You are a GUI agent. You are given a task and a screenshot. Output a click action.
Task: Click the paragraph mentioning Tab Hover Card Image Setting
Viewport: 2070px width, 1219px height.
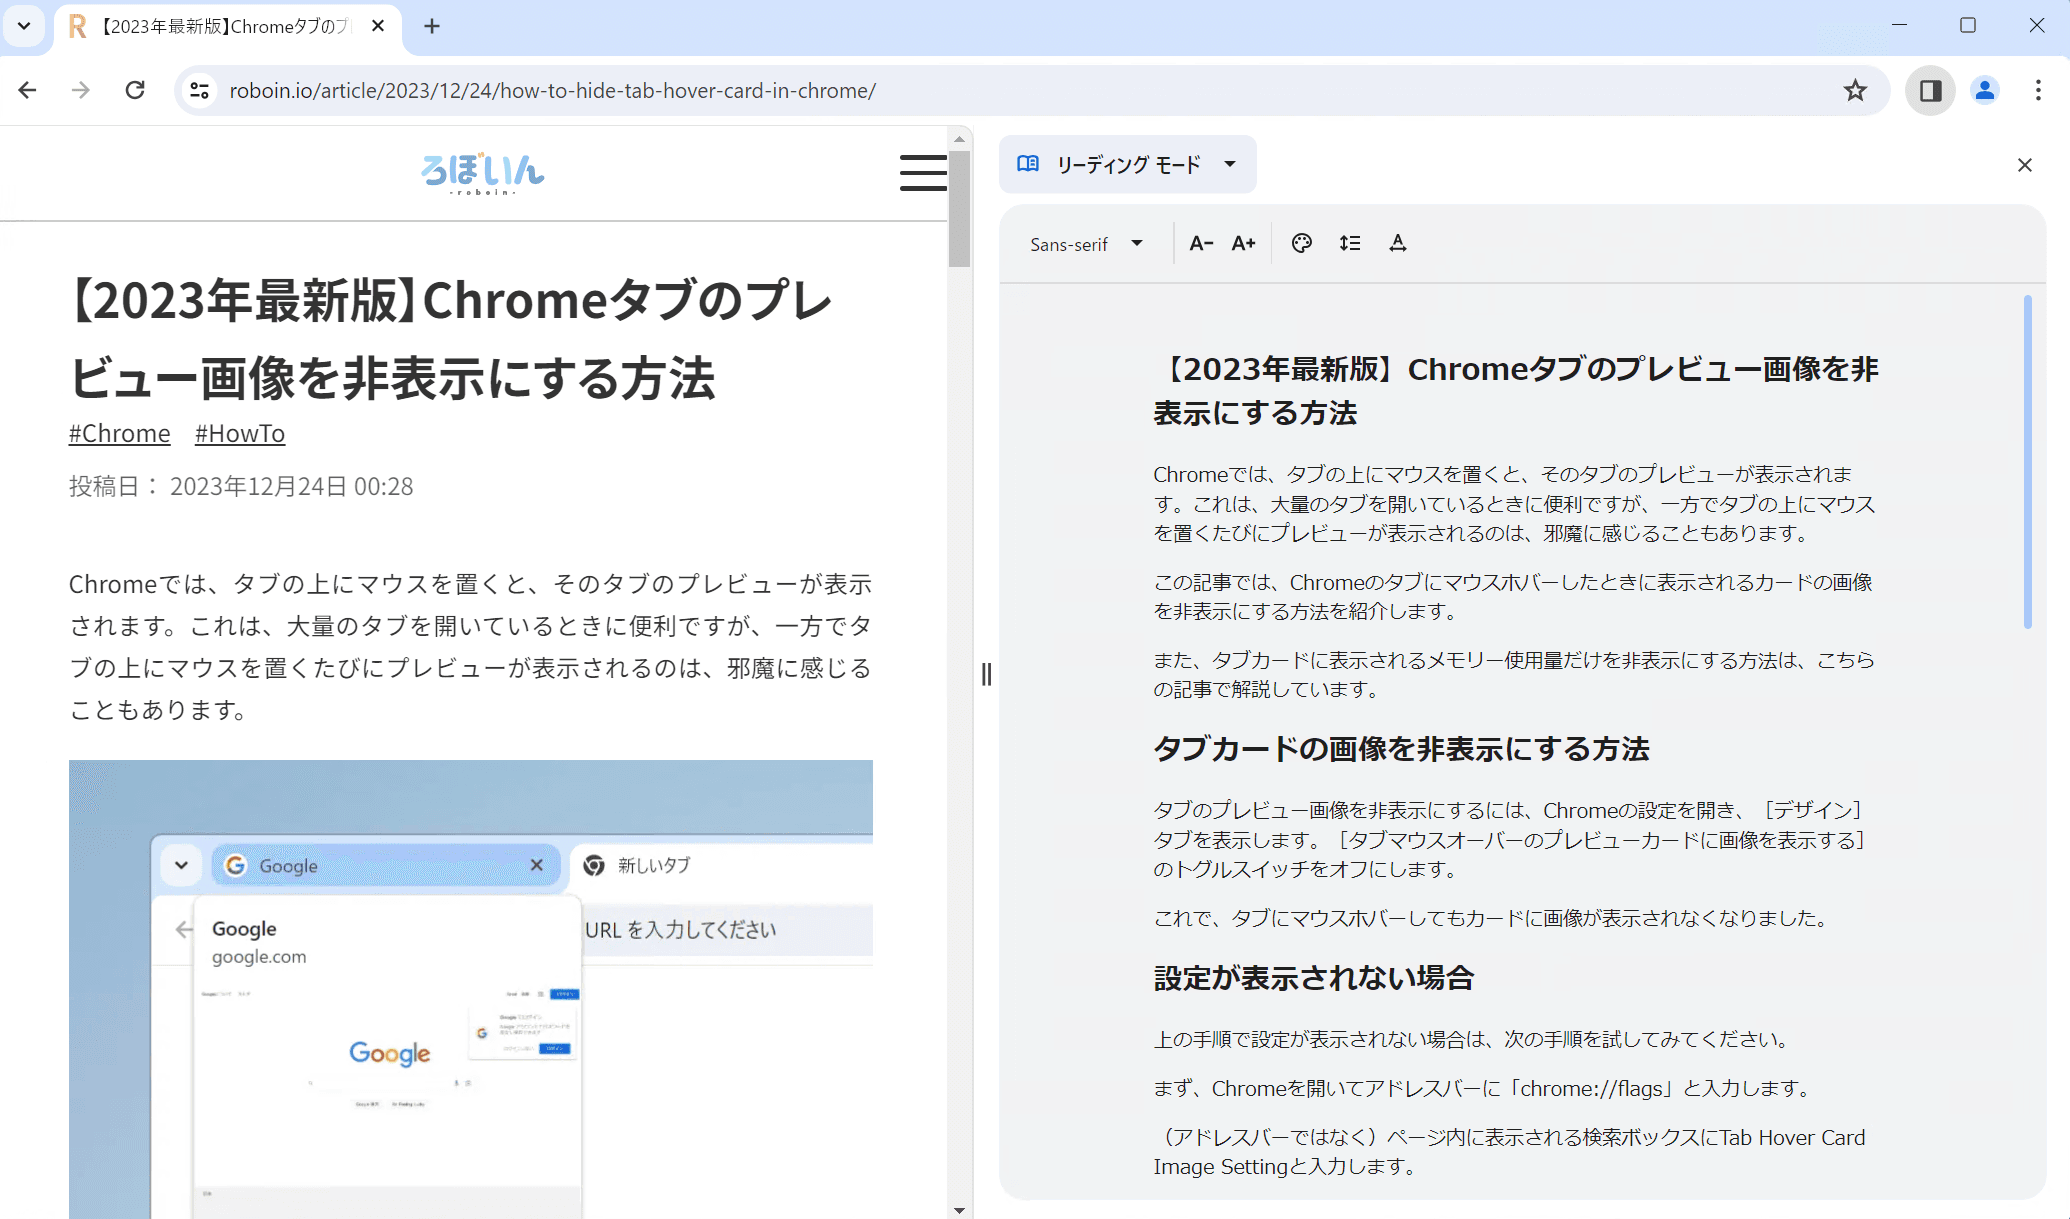pos(1509,1152)
